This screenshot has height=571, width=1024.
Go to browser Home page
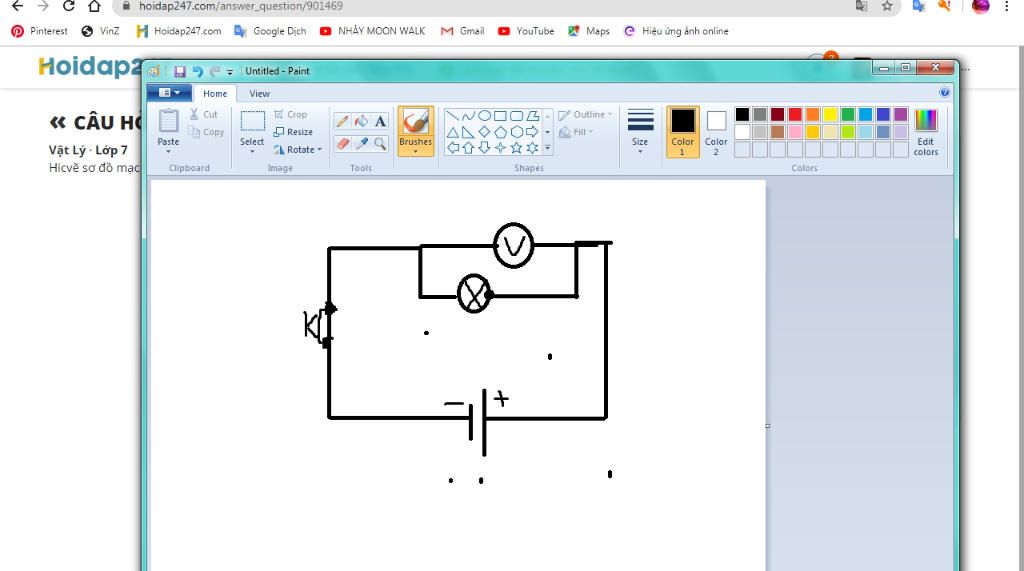pos(94,6)
